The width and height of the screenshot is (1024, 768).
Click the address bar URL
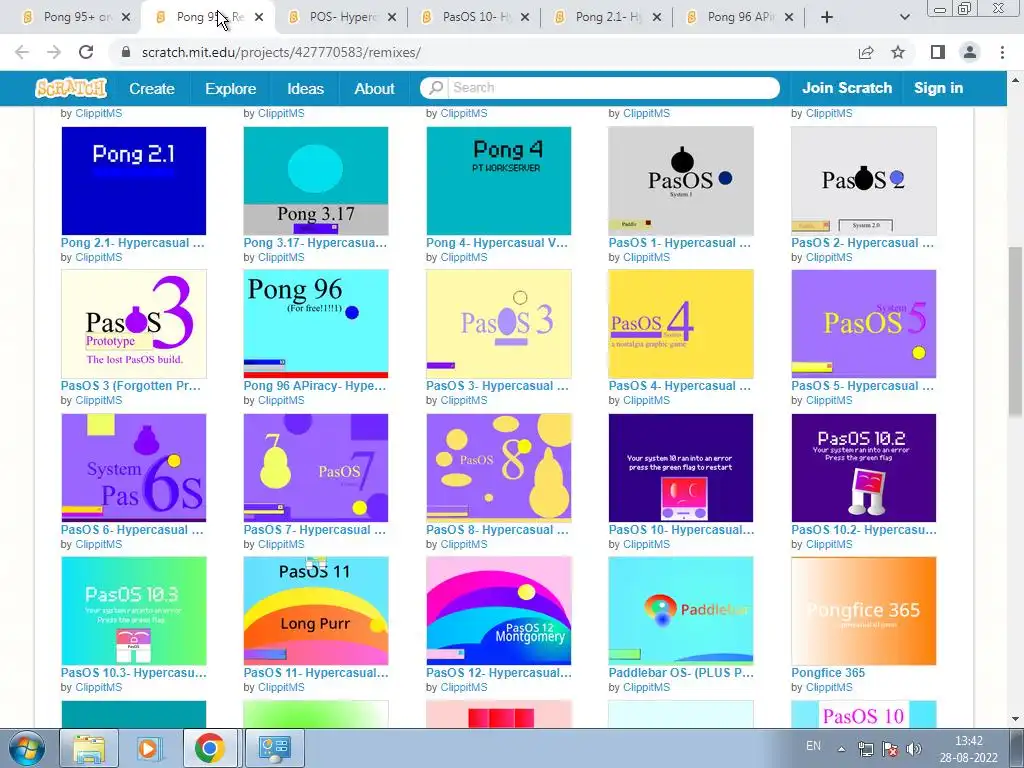coord(281,52)
